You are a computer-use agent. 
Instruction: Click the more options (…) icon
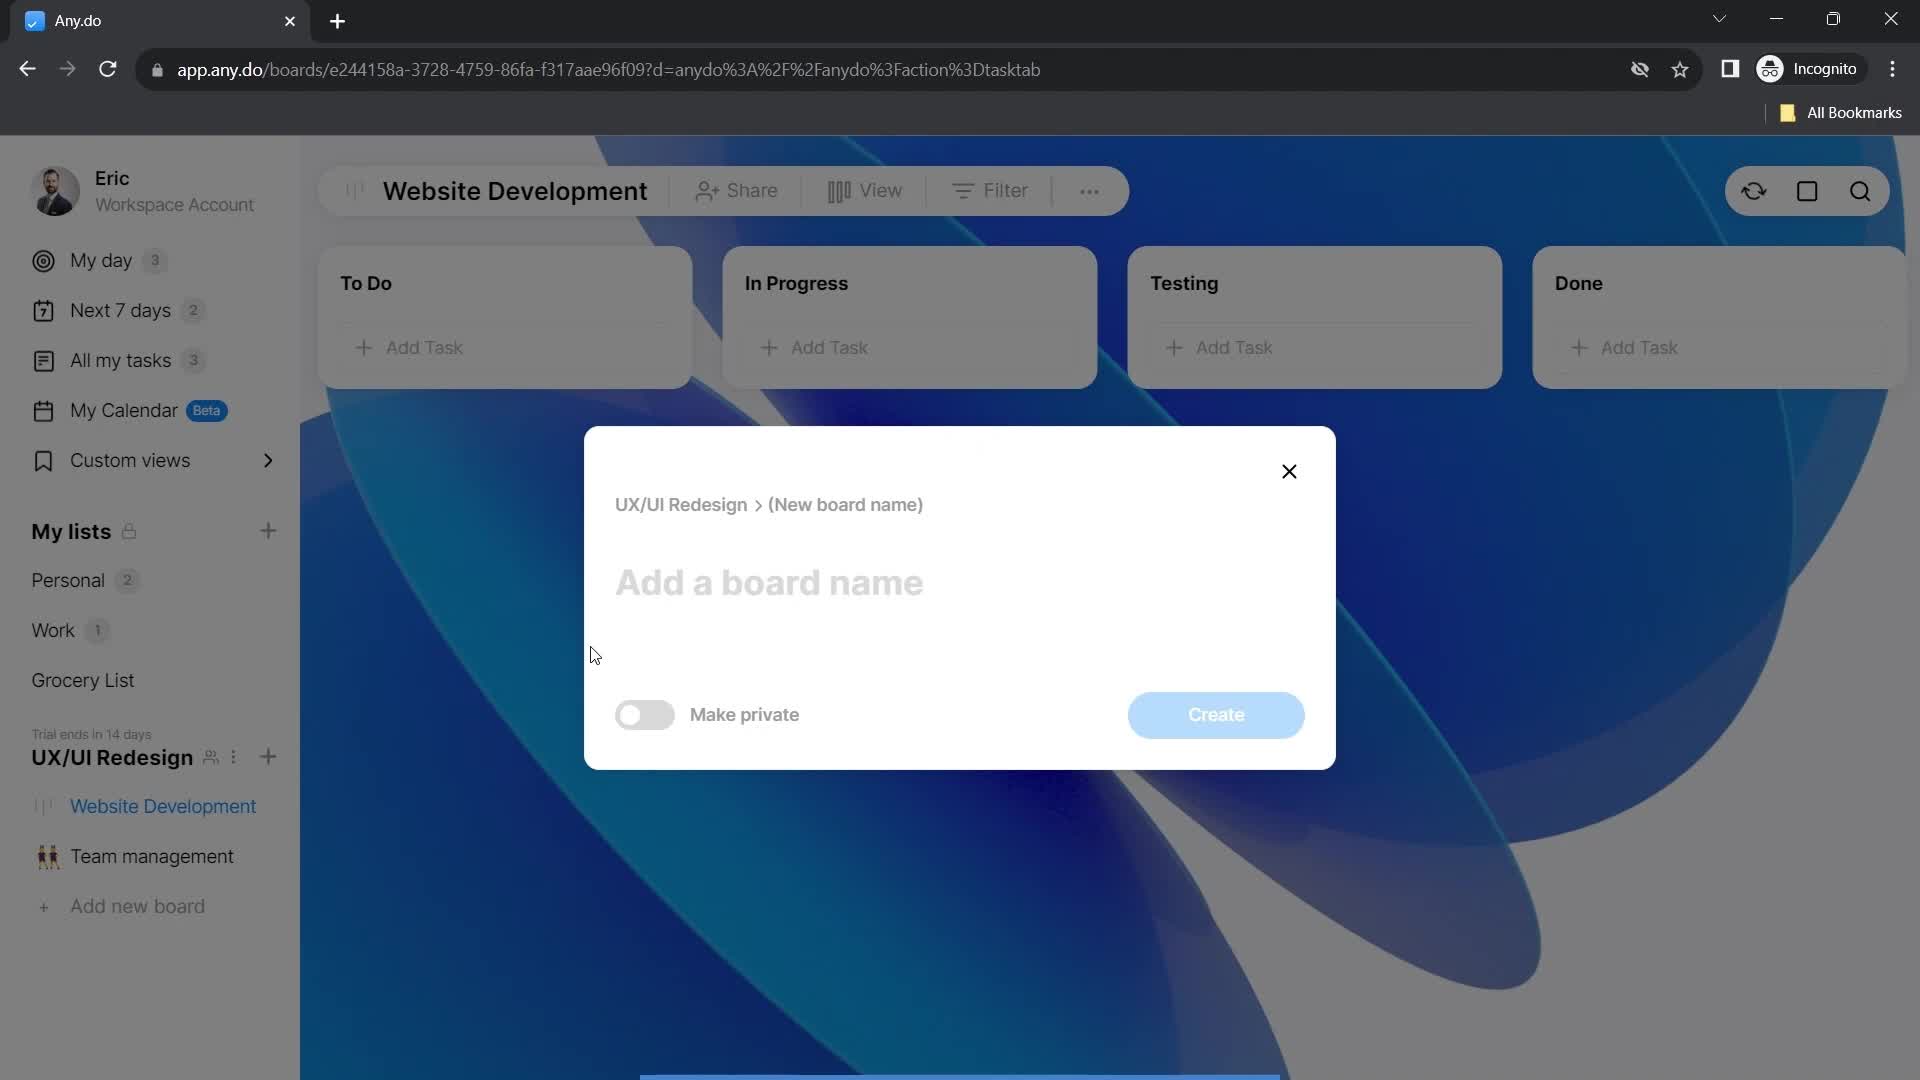(1089, 191)
